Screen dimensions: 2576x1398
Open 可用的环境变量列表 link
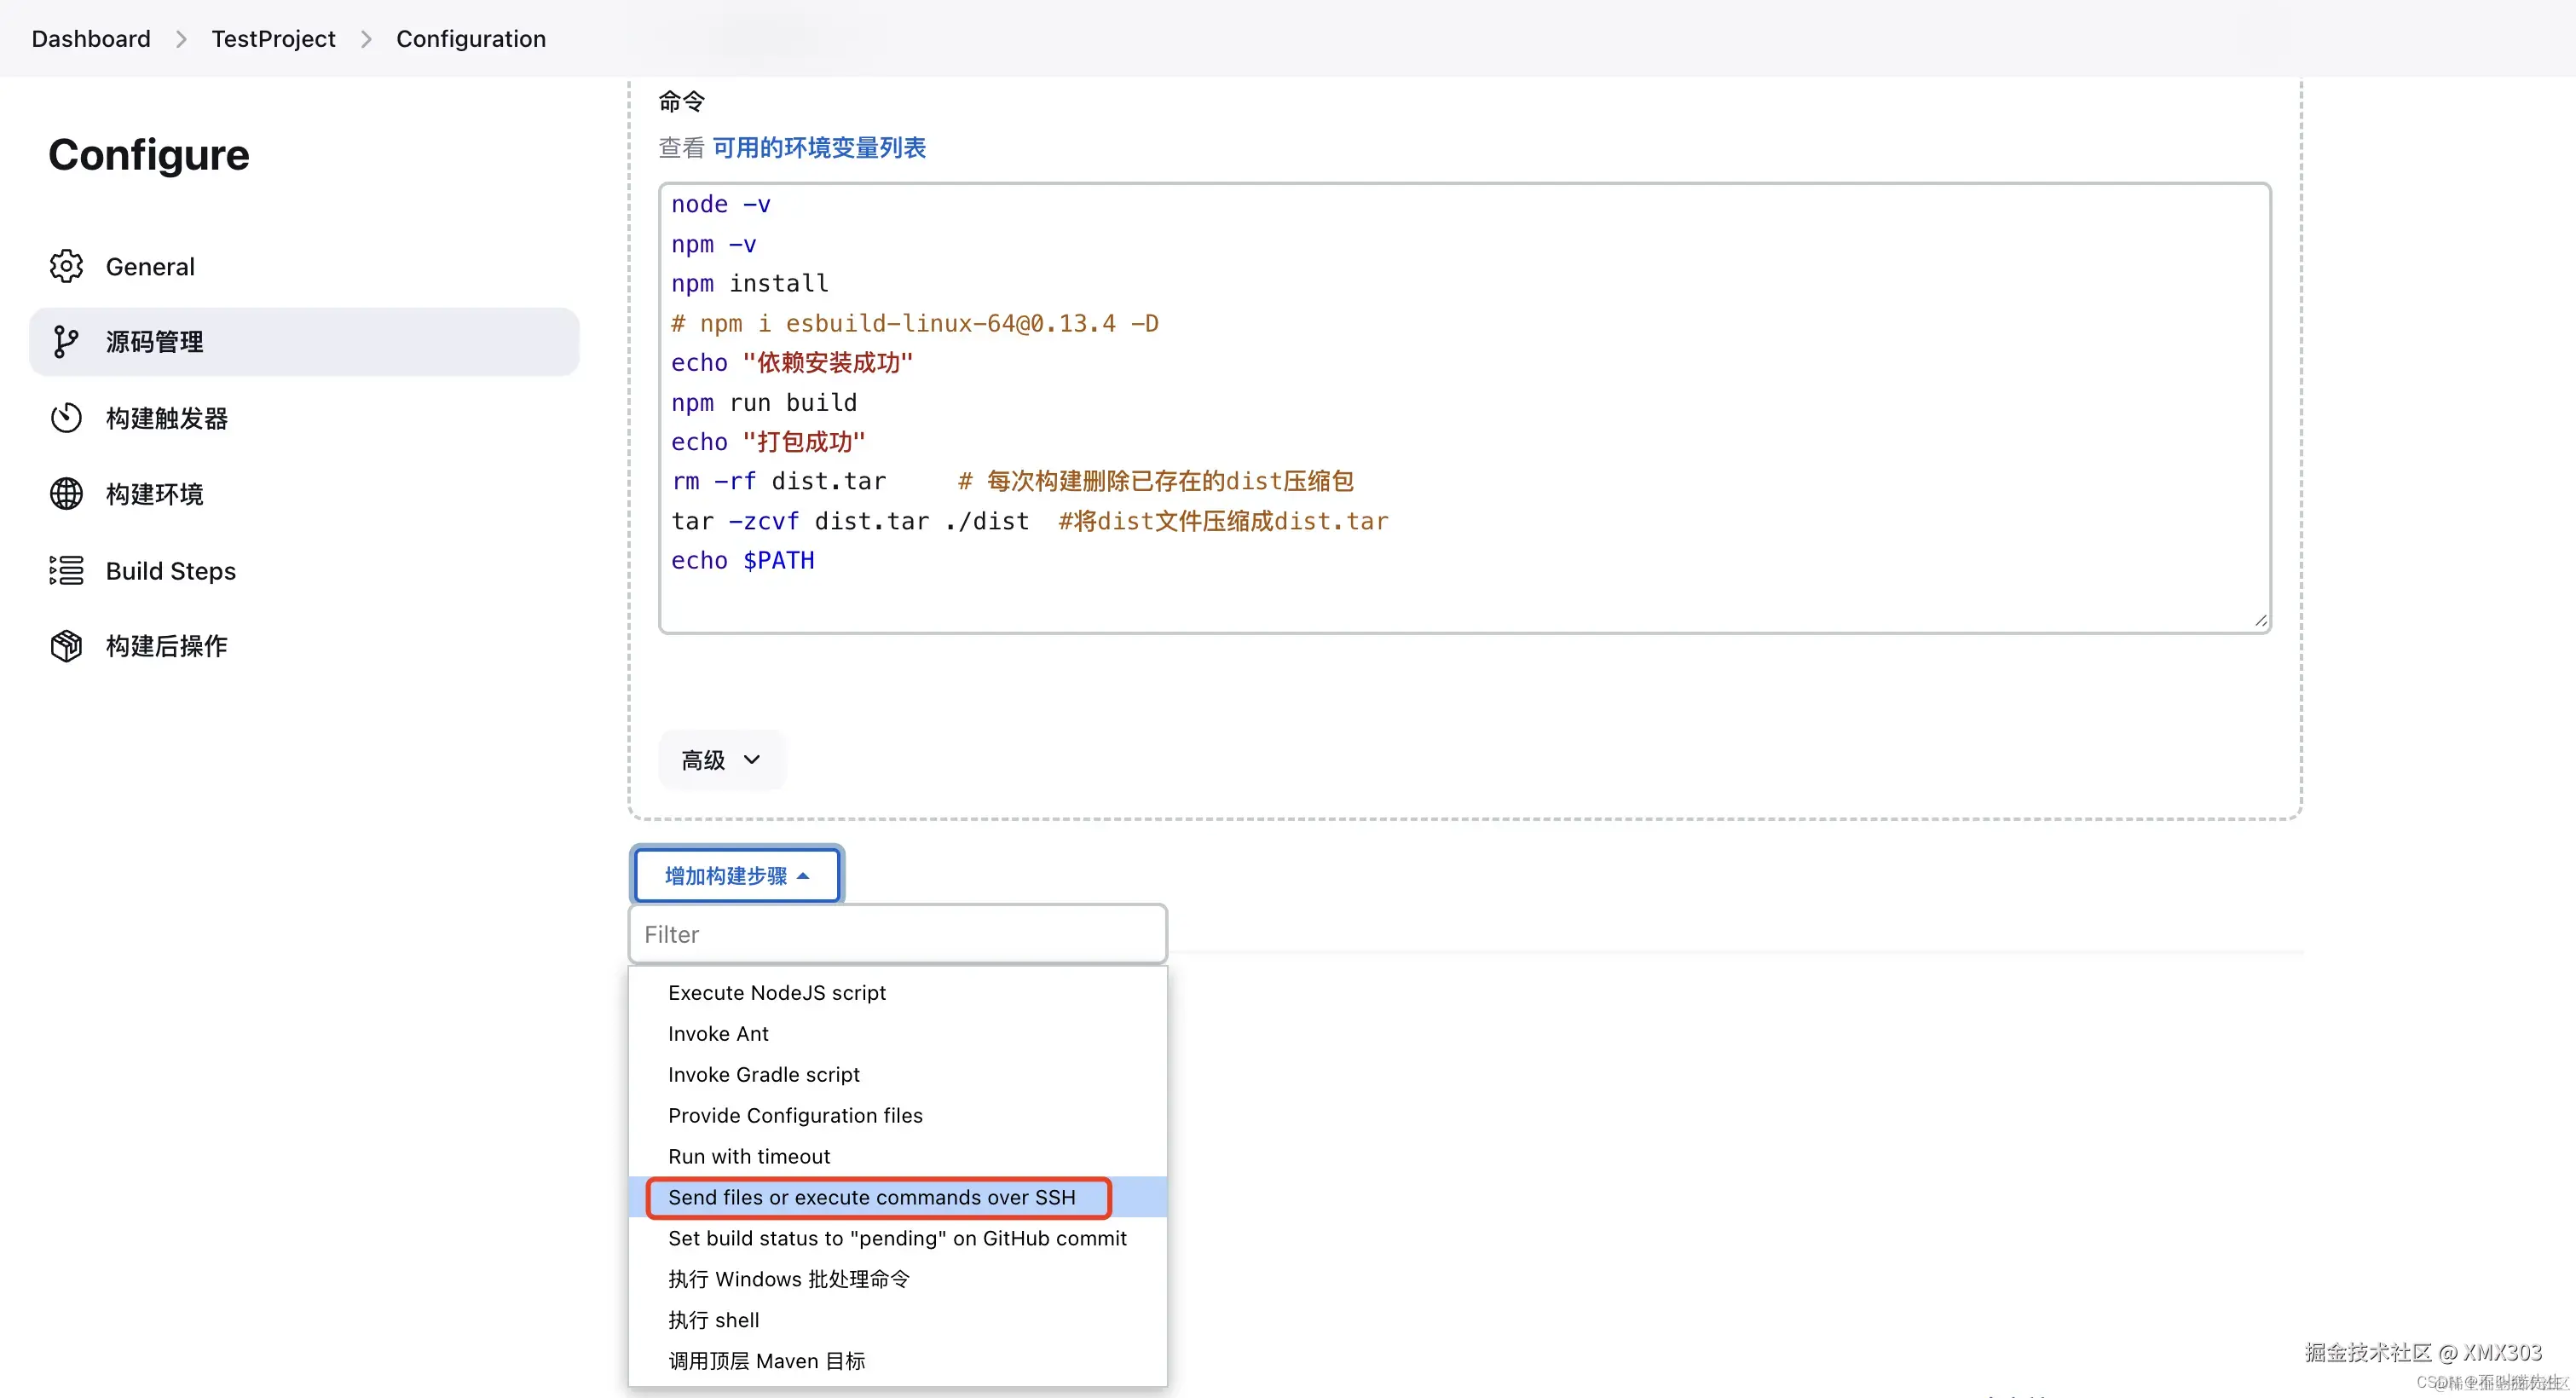tap(819, 148)
